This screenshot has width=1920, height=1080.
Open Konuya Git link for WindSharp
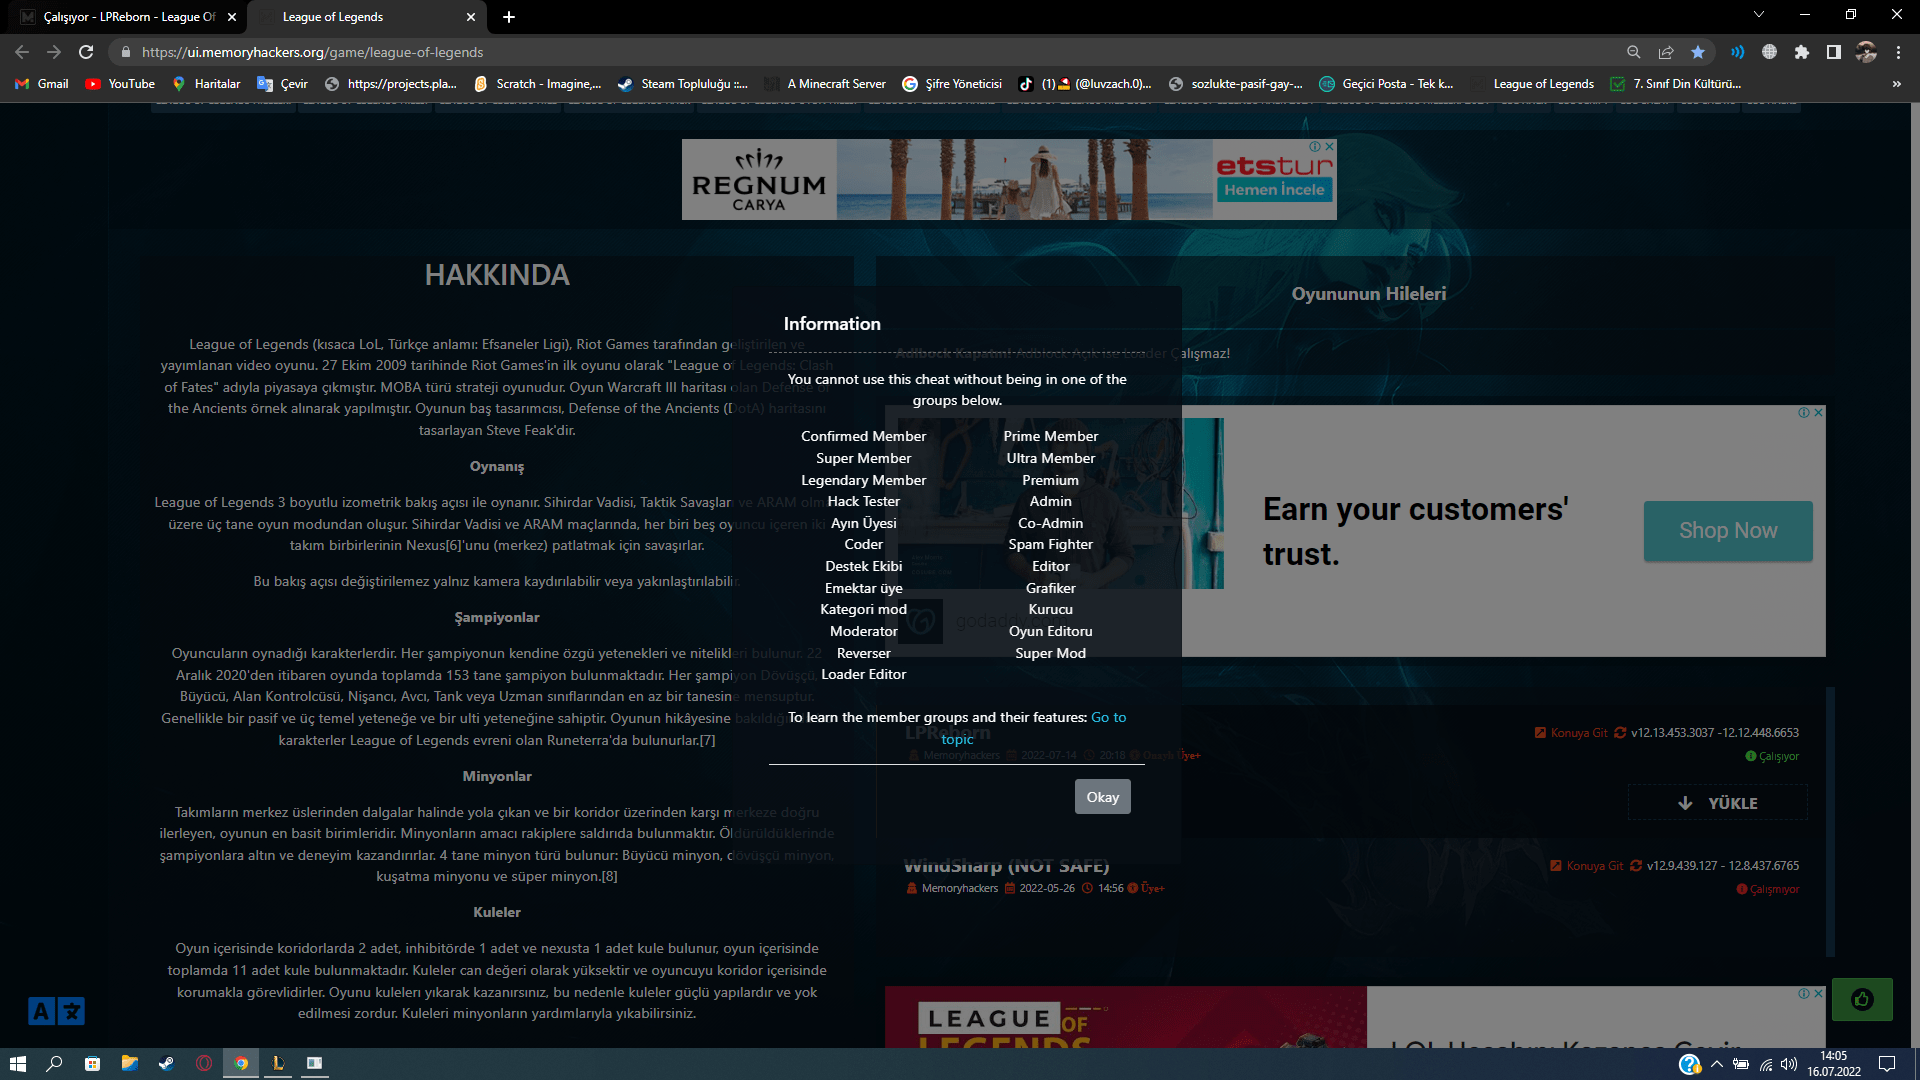coord(1587,866)
